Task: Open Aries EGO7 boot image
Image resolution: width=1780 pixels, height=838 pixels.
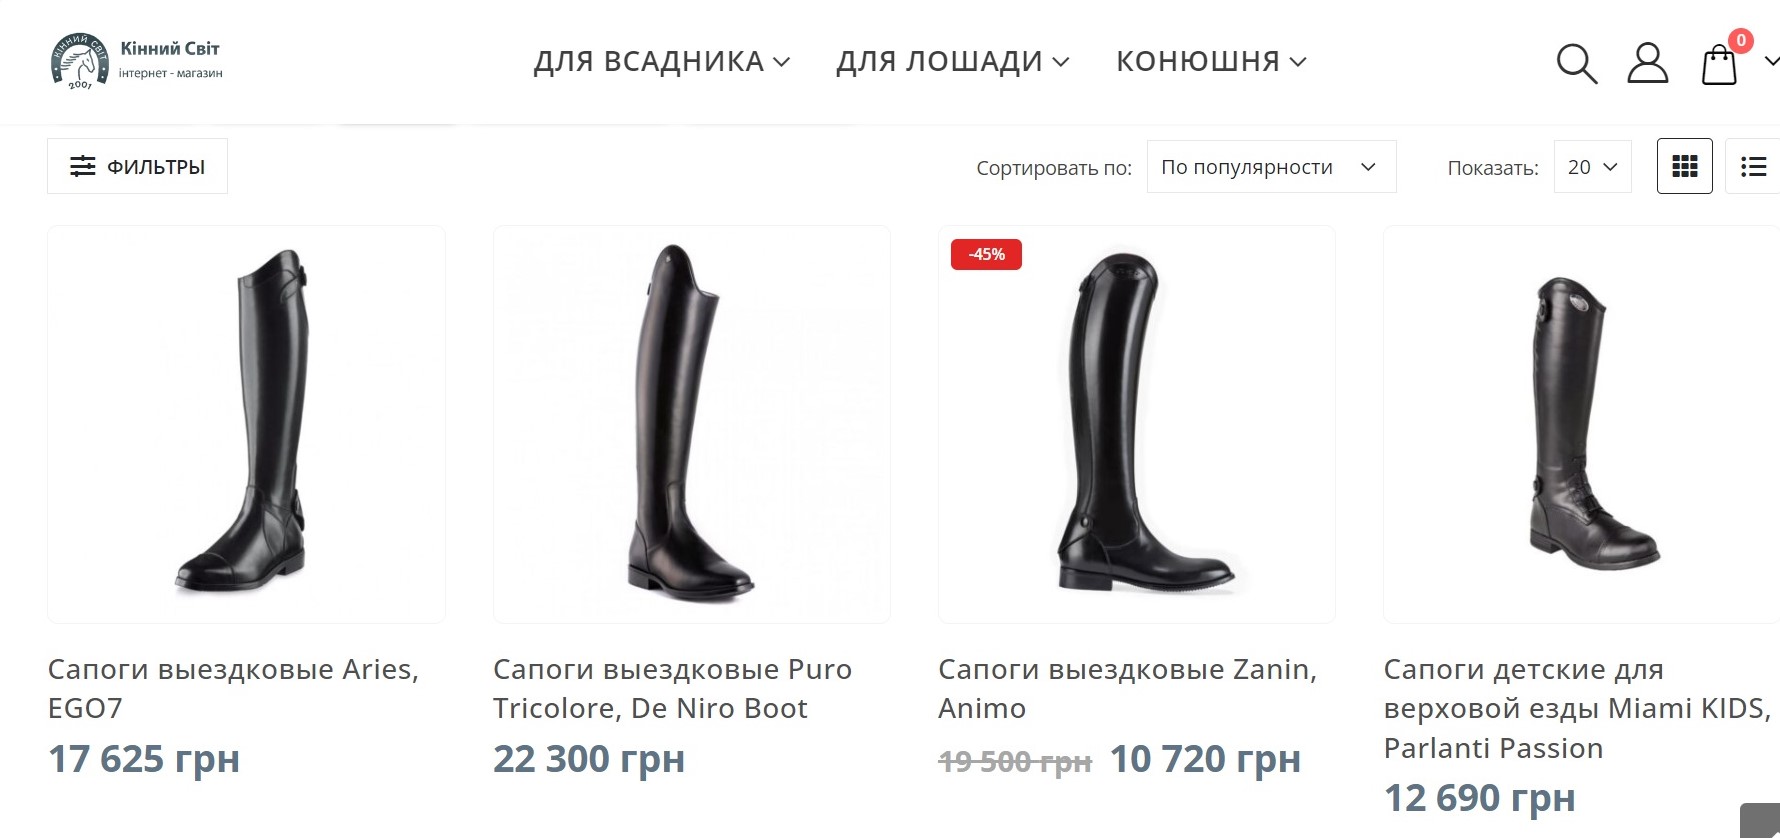Action: point(246,424)
